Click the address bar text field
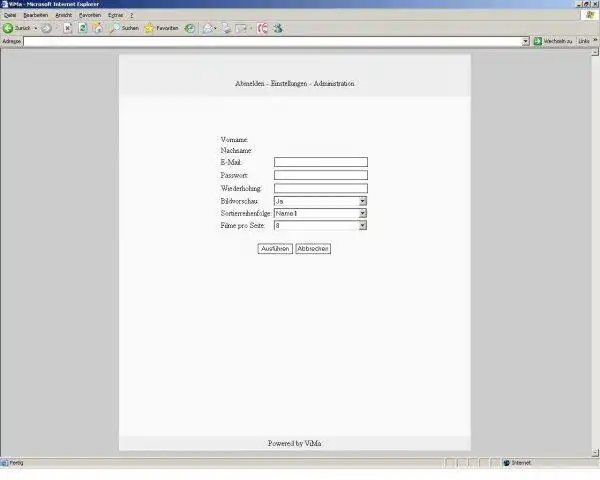The width and height of the screenshot is (600, 480). pyautogui.click(x=273, y=41)
